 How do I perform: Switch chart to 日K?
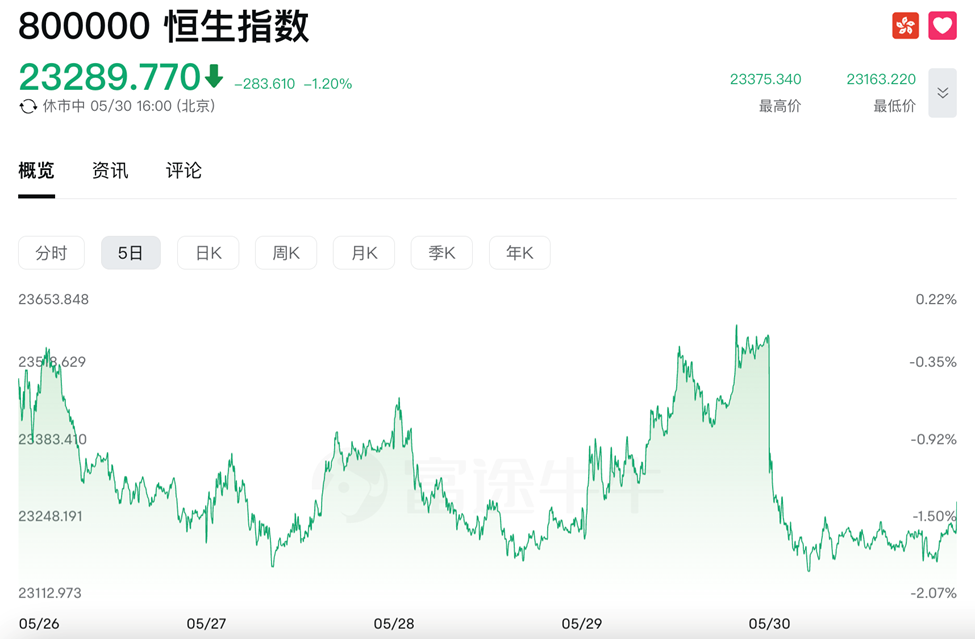pos(208,253)
